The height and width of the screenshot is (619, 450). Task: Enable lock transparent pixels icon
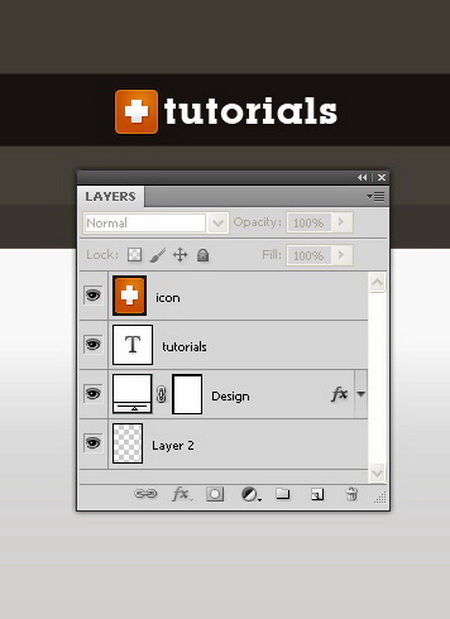click(x=135, y=255)
